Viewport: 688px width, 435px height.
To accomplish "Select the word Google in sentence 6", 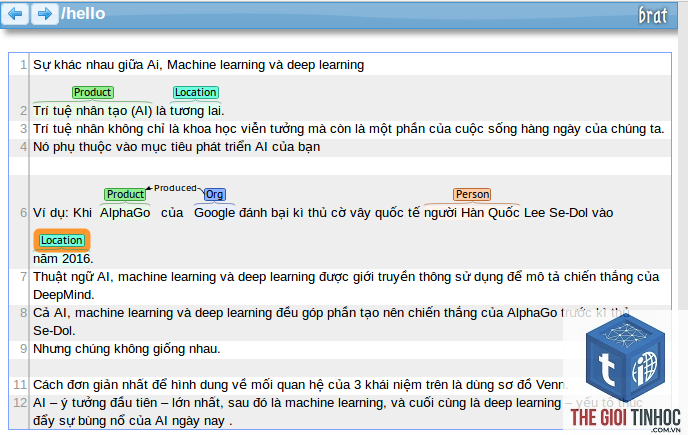I will point(215,213).
